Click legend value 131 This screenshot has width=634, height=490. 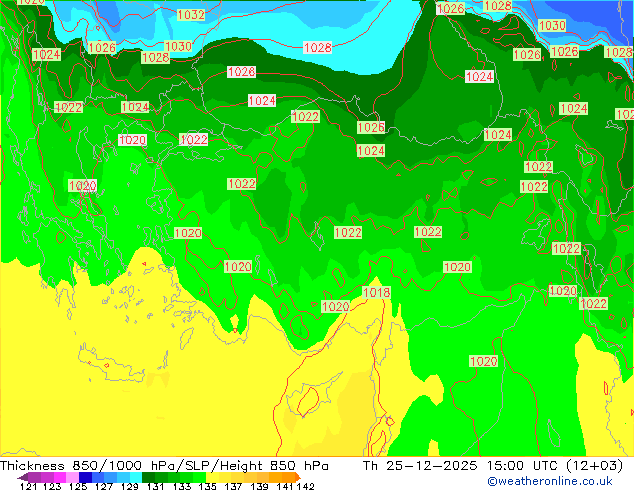pyautogui.click(x=156, y=486)
